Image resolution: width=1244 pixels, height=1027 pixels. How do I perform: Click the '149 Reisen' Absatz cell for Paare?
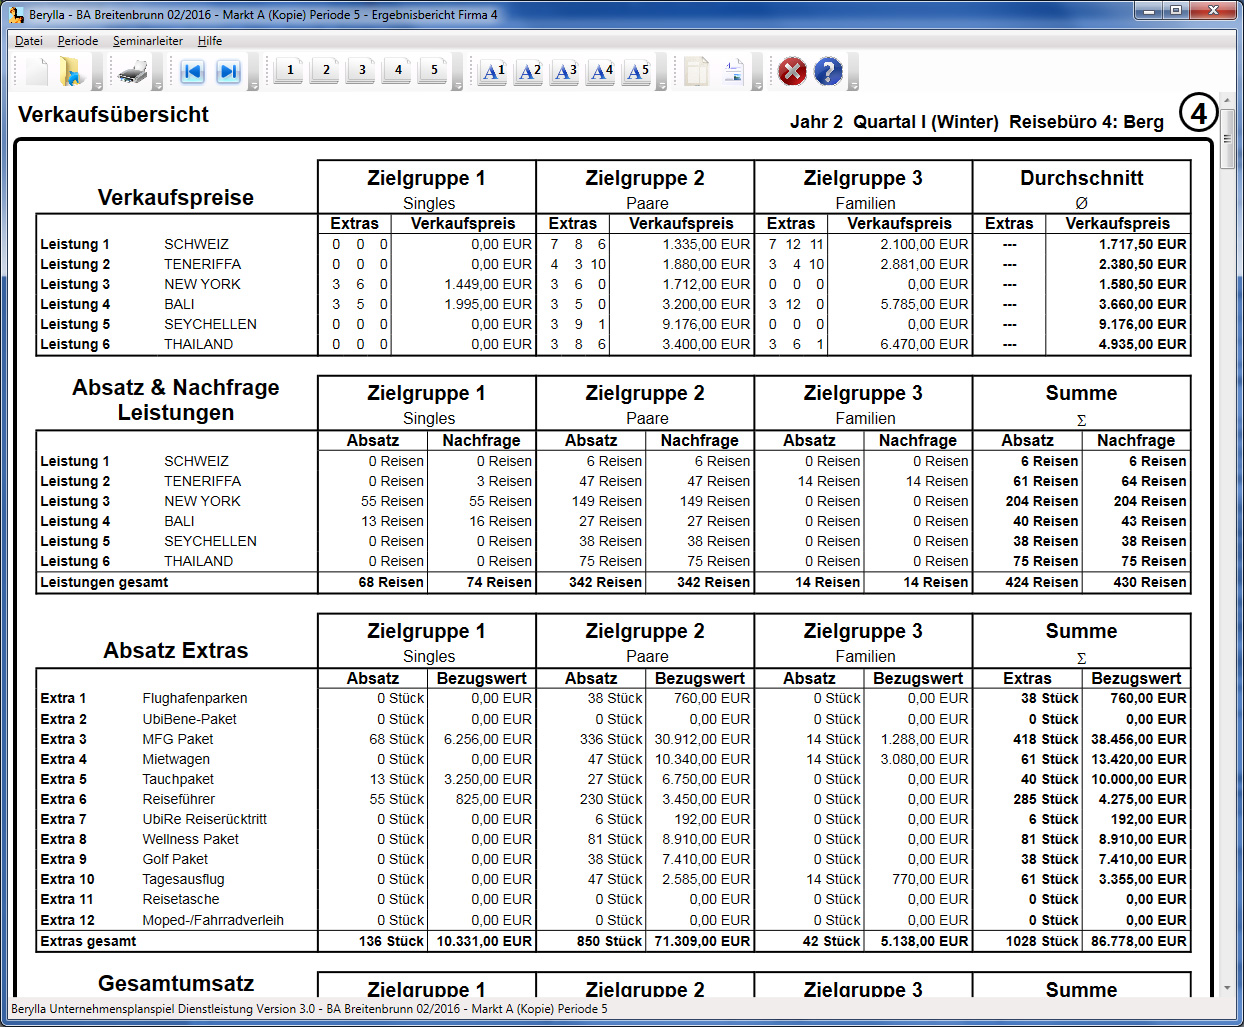[607, 501]
